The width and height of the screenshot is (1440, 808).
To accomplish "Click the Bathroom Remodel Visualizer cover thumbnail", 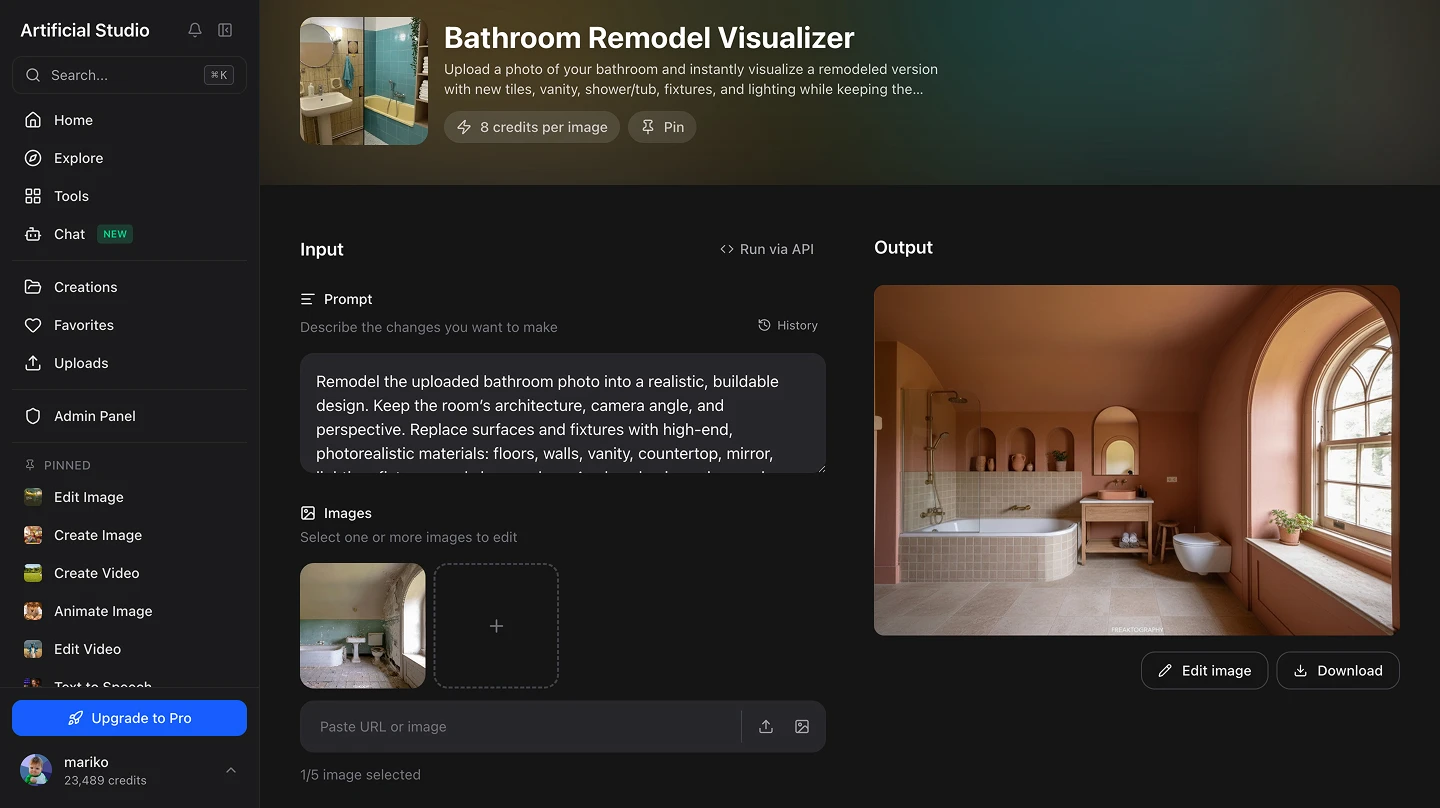I will click(364, 81).
